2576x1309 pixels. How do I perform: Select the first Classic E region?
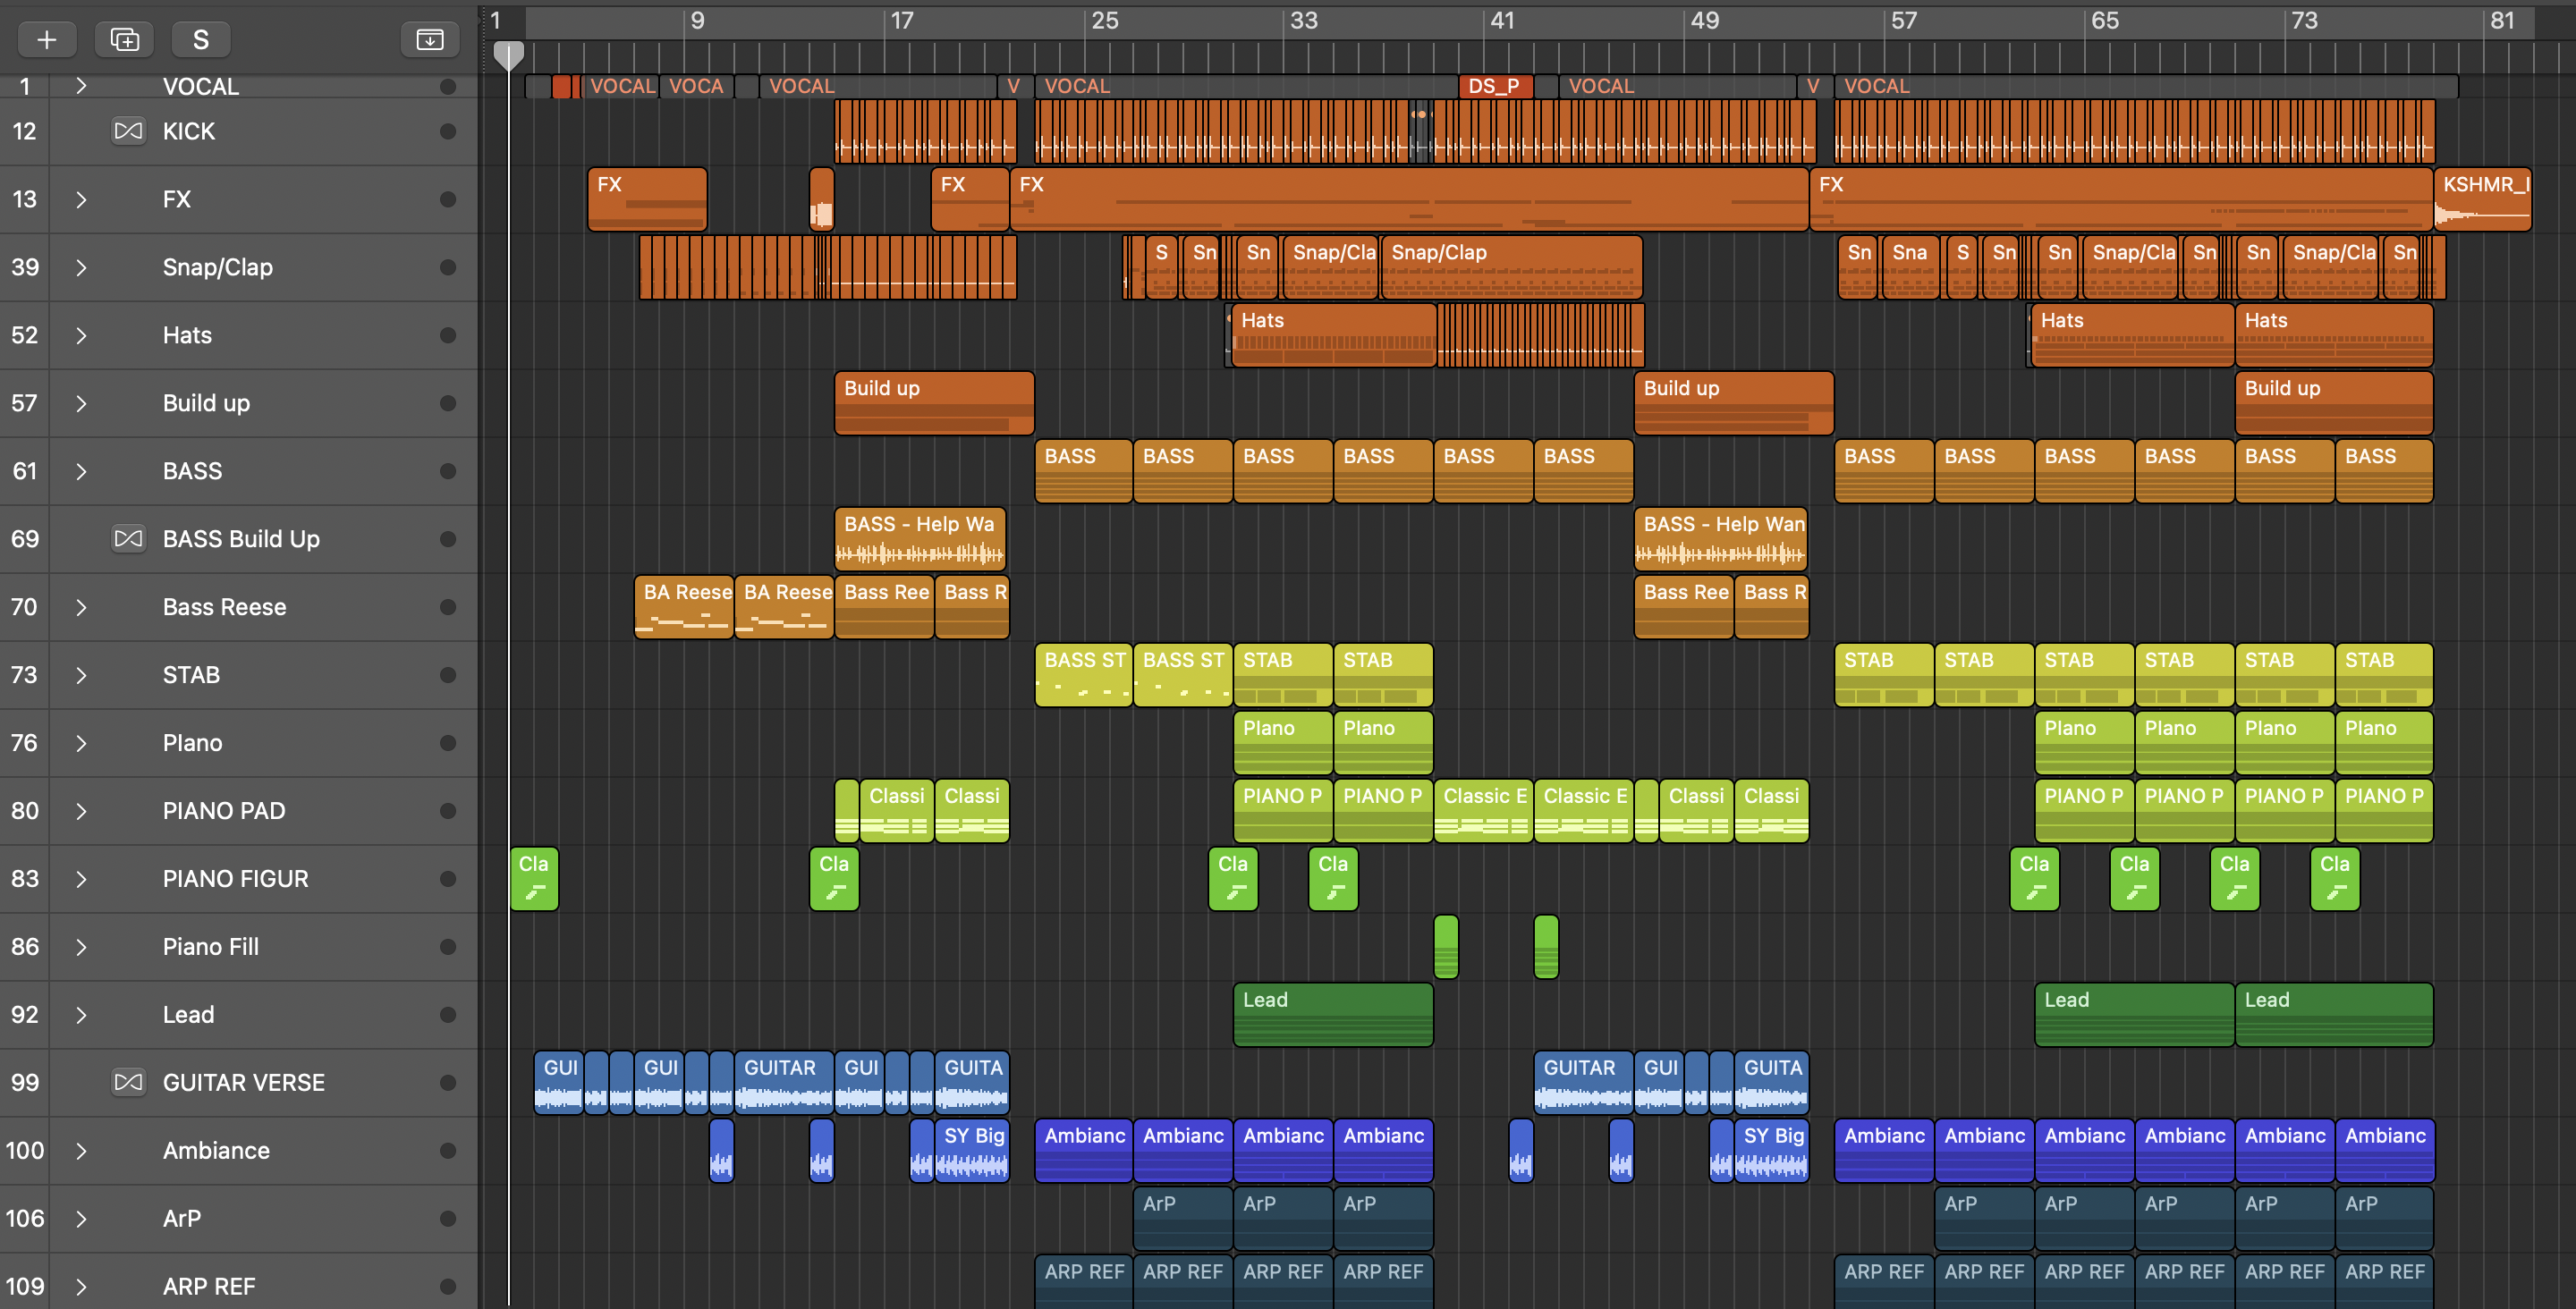pyautogui.click(x=1483, y=811)
